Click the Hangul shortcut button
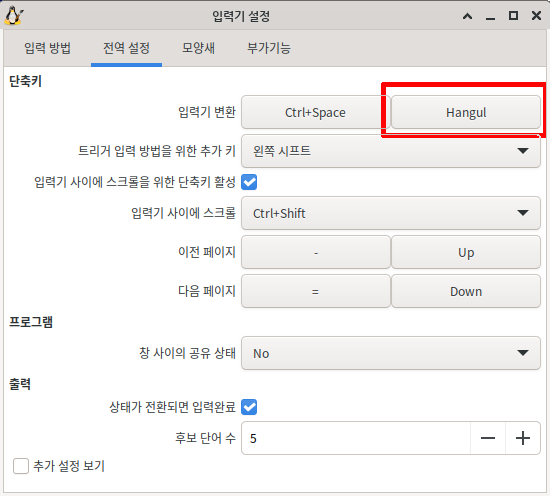 coord(466,112)
